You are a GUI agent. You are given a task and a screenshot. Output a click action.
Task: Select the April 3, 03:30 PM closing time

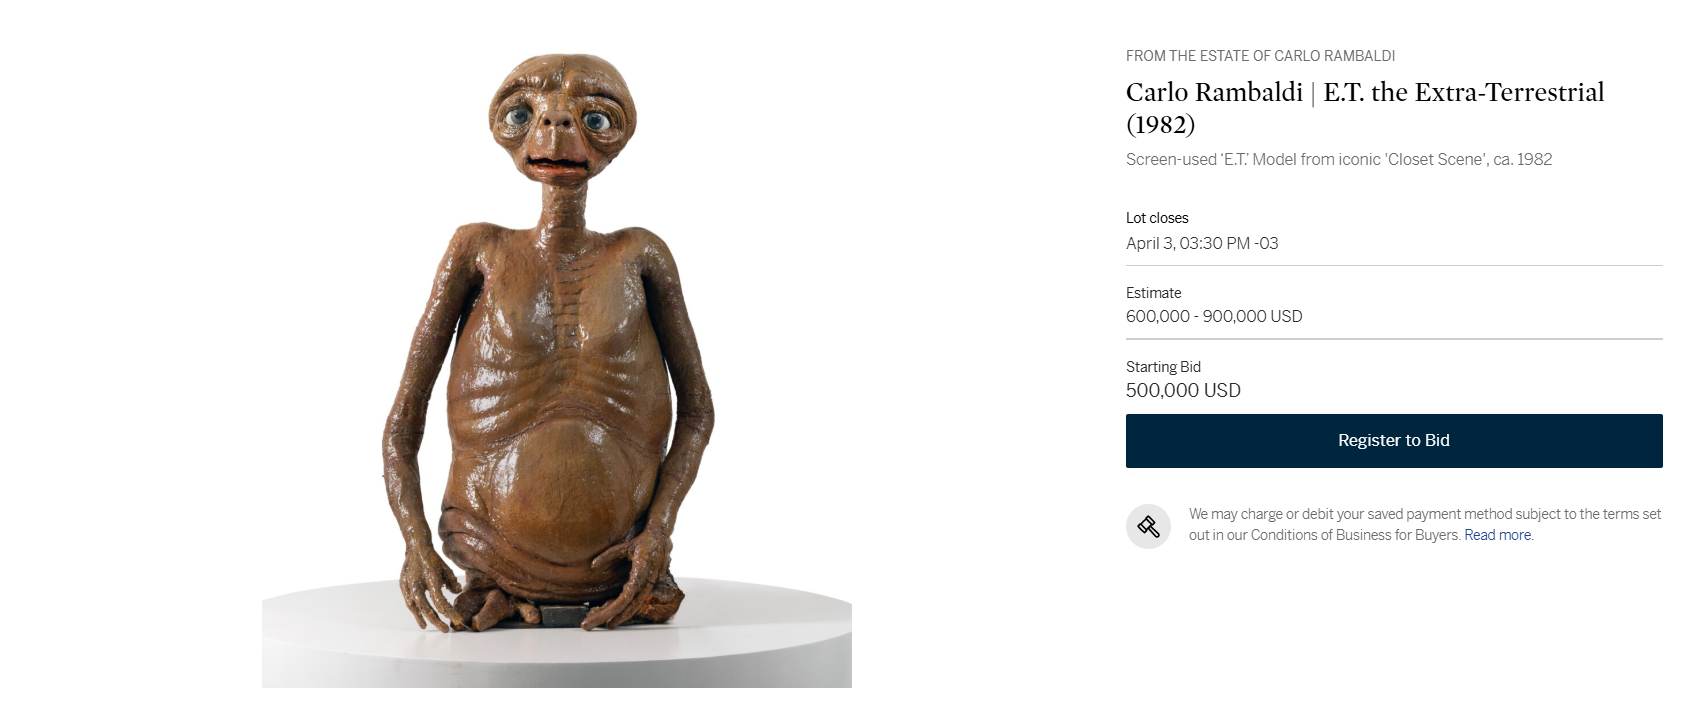click(x=1202, y=243)
